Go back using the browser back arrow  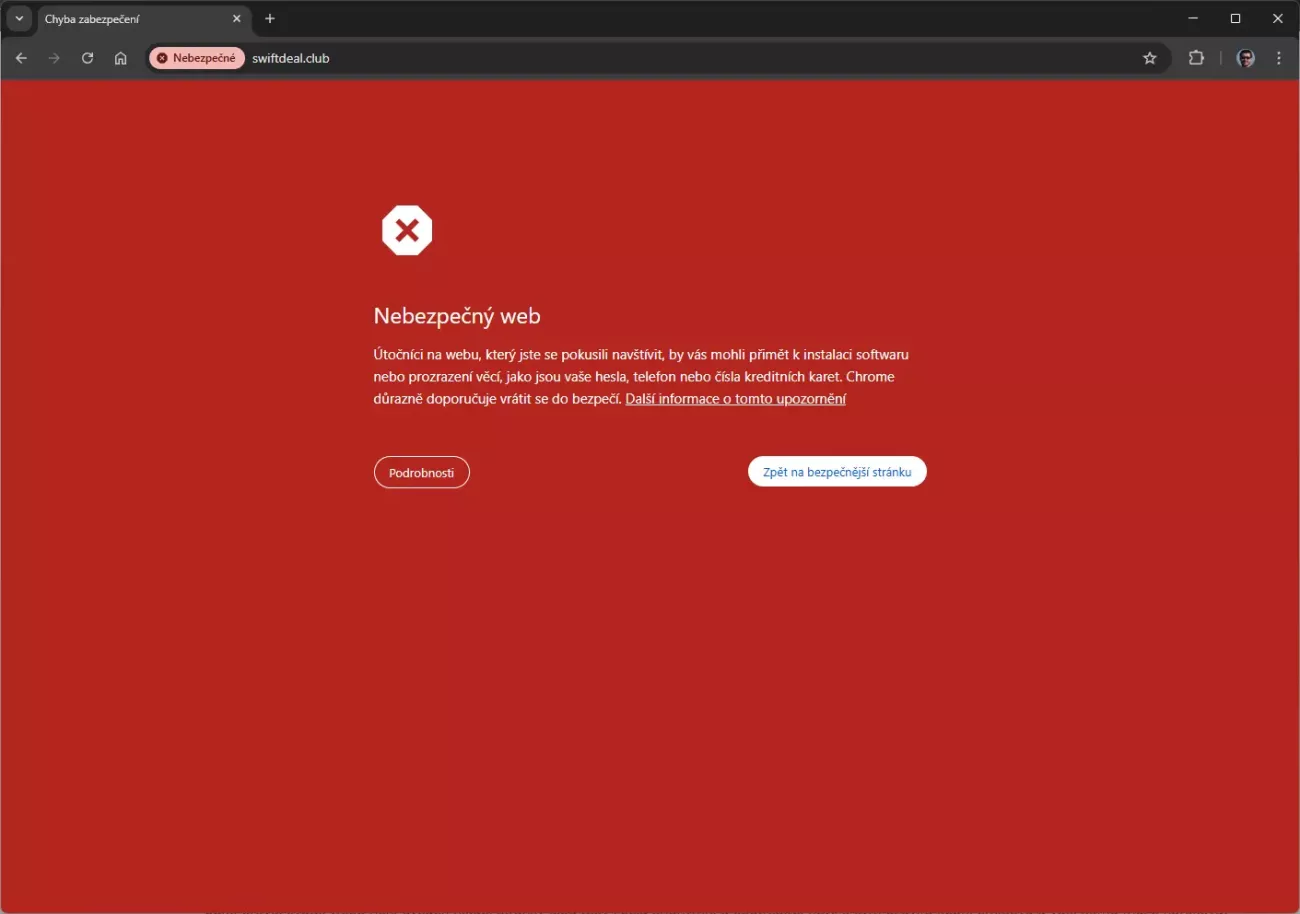click(21, 58)
